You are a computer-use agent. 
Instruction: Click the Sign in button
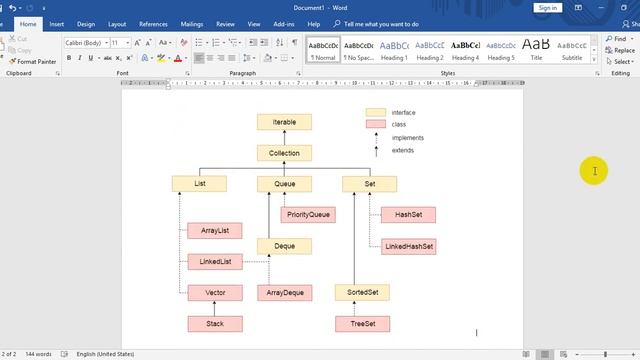point(548,8)
